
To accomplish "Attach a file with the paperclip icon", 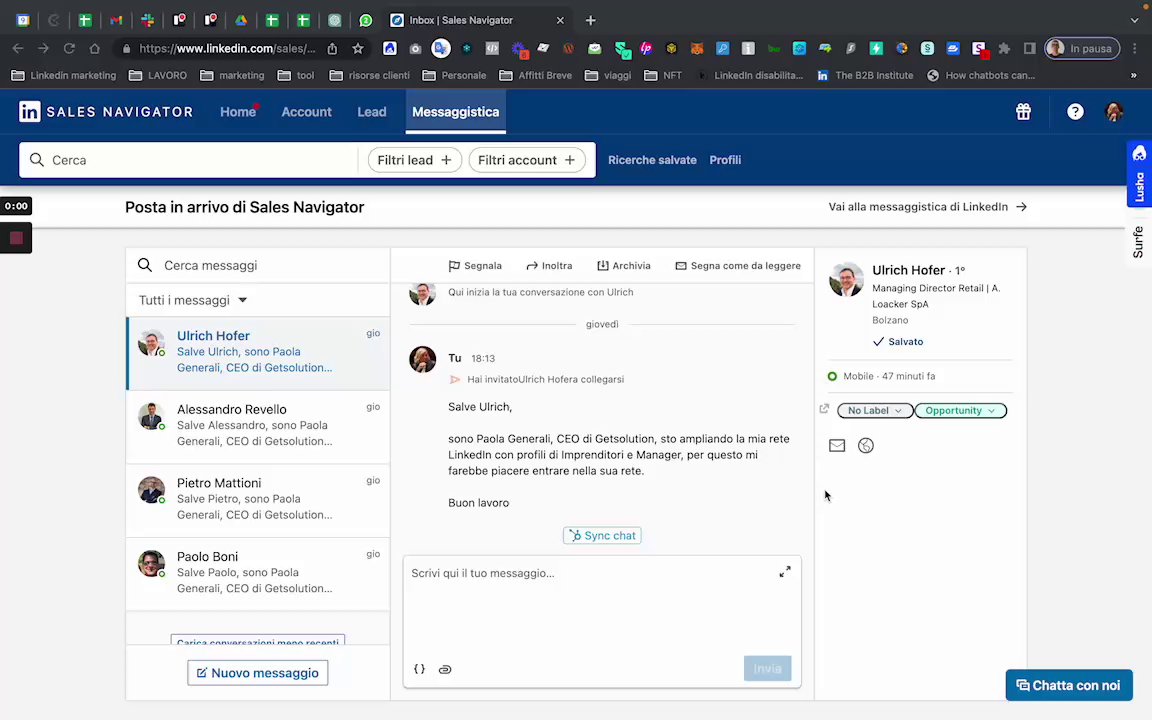I will click(444, 669).
